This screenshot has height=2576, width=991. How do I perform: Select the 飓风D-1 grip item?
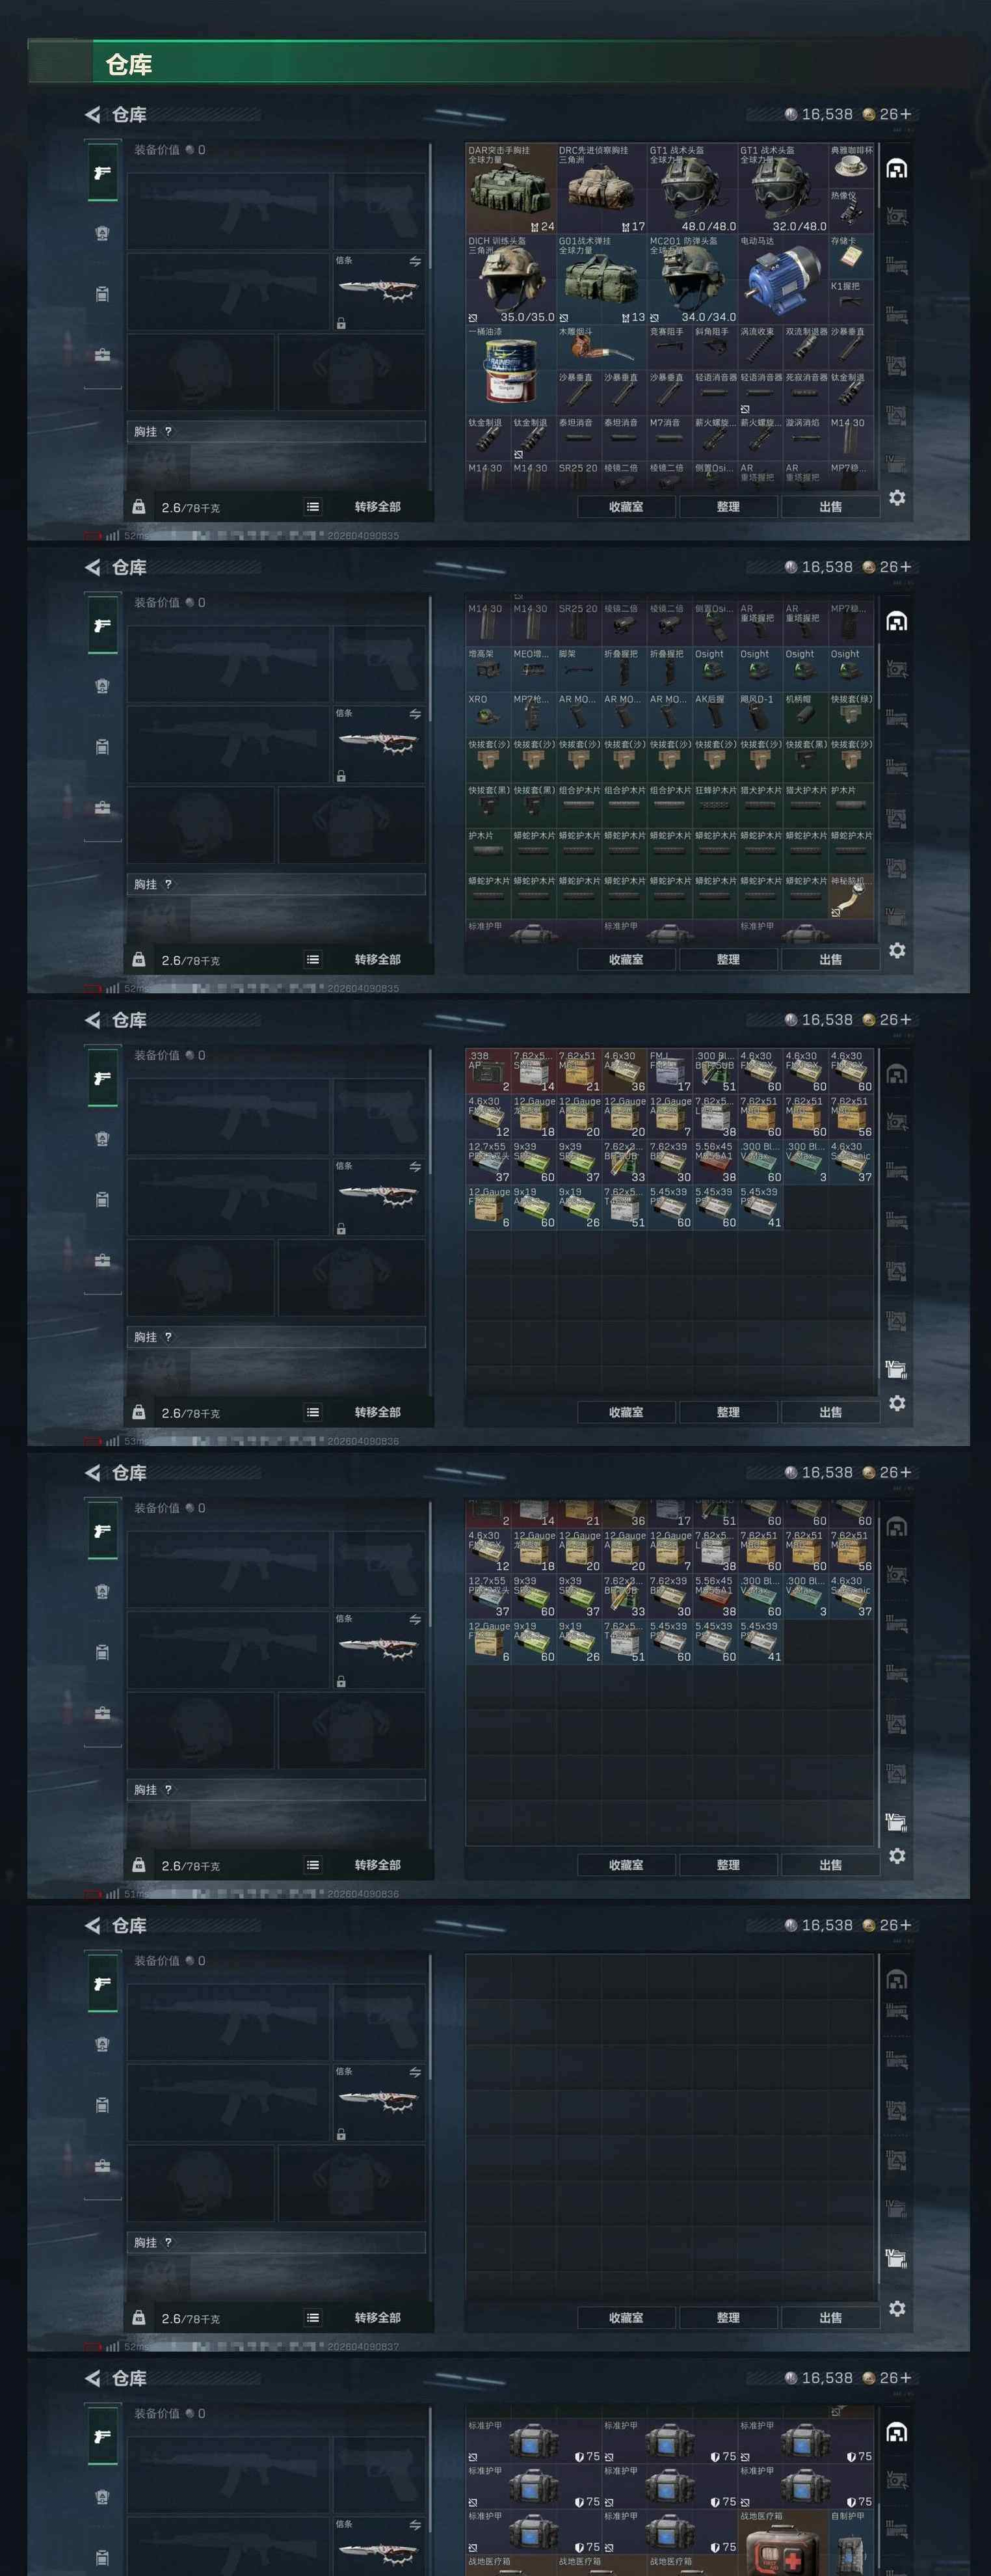pyautogui.click(x=760, y=715)
